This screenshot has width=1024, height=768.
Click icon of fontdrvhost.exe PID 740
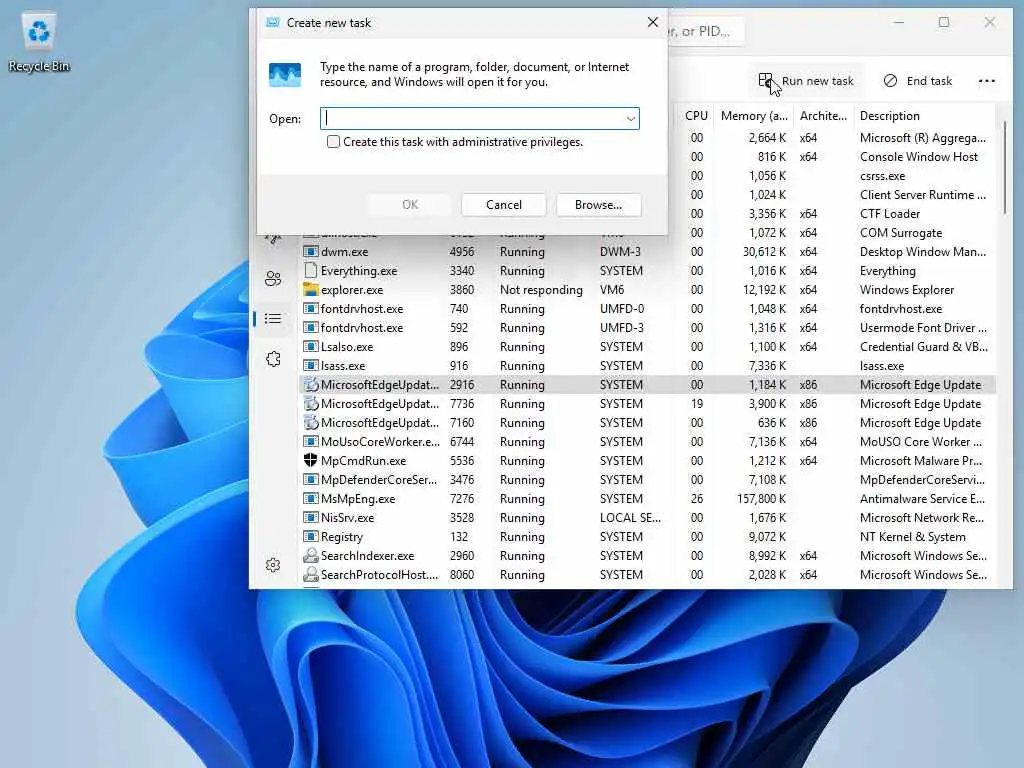pyautogui.click(x=310, y=308)
